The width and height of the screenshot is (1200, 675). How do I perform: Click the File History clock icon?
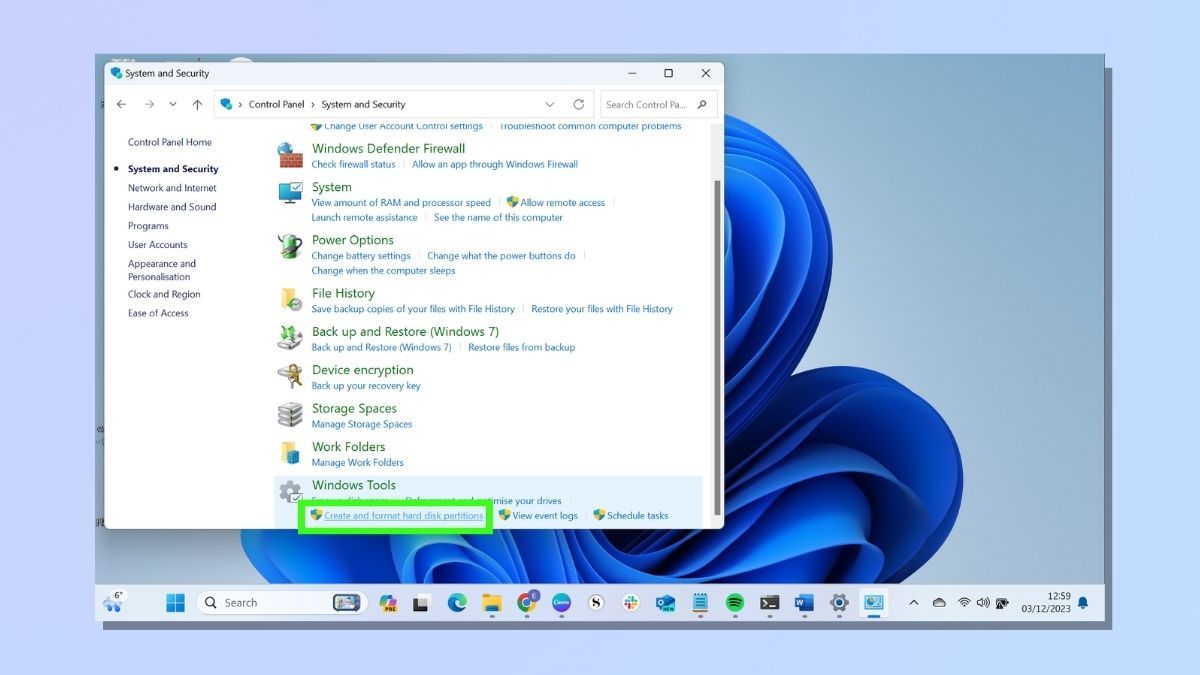tap(291, 299)
